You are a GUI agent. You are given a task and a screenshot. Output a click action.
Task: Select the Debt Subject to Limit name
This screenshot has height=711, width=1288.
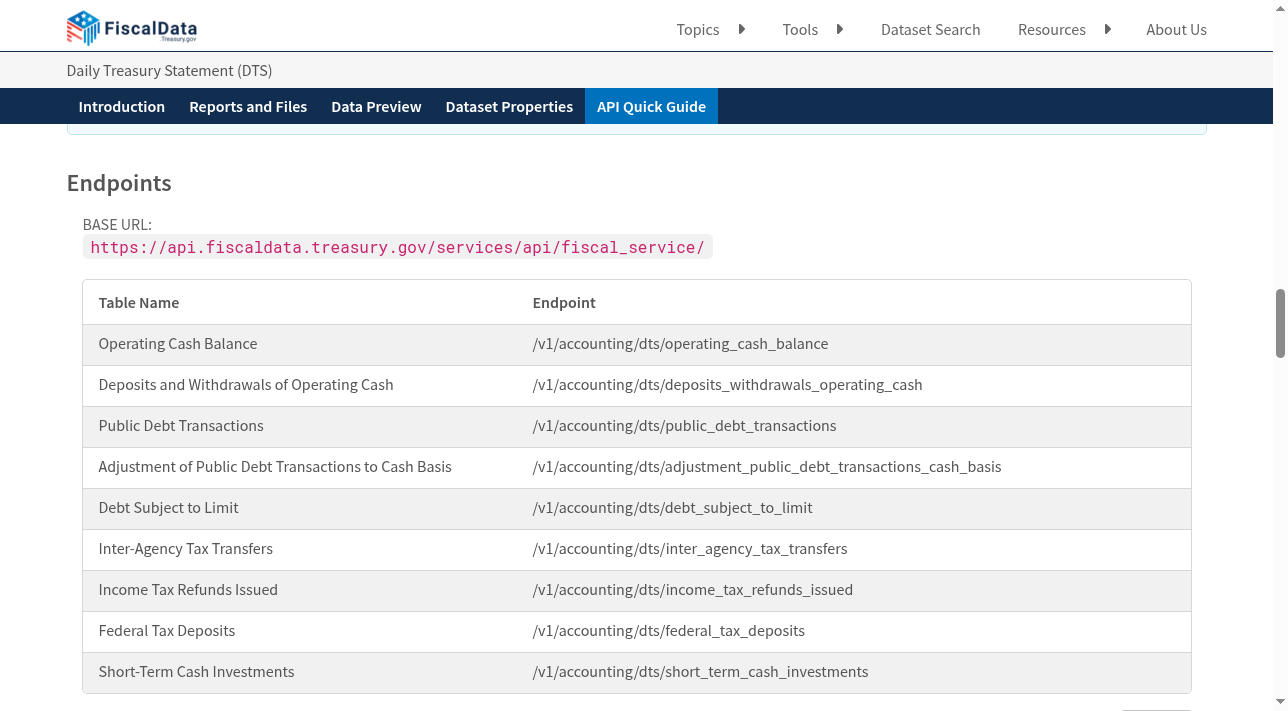click(x=169, y=508)
